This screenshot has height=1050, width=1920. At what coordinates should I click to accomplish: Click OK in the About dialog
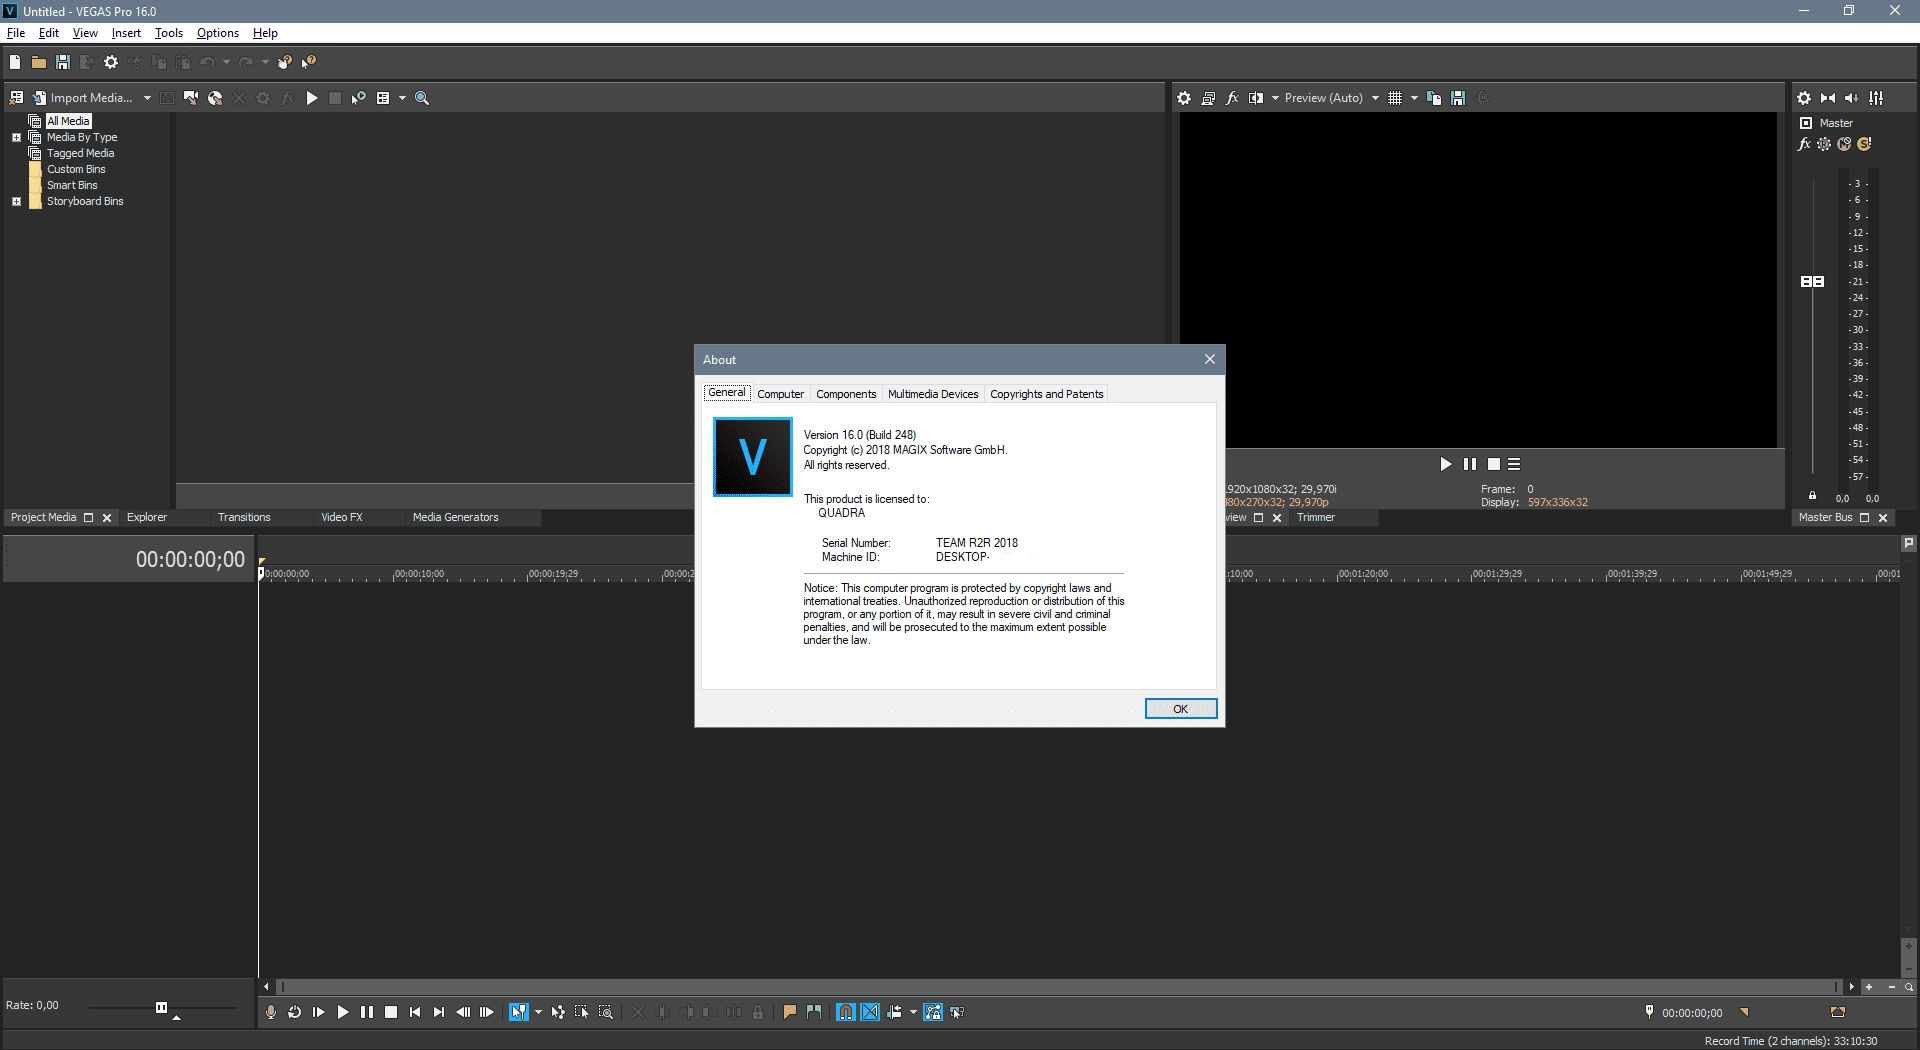click(x=1181, y=709)
